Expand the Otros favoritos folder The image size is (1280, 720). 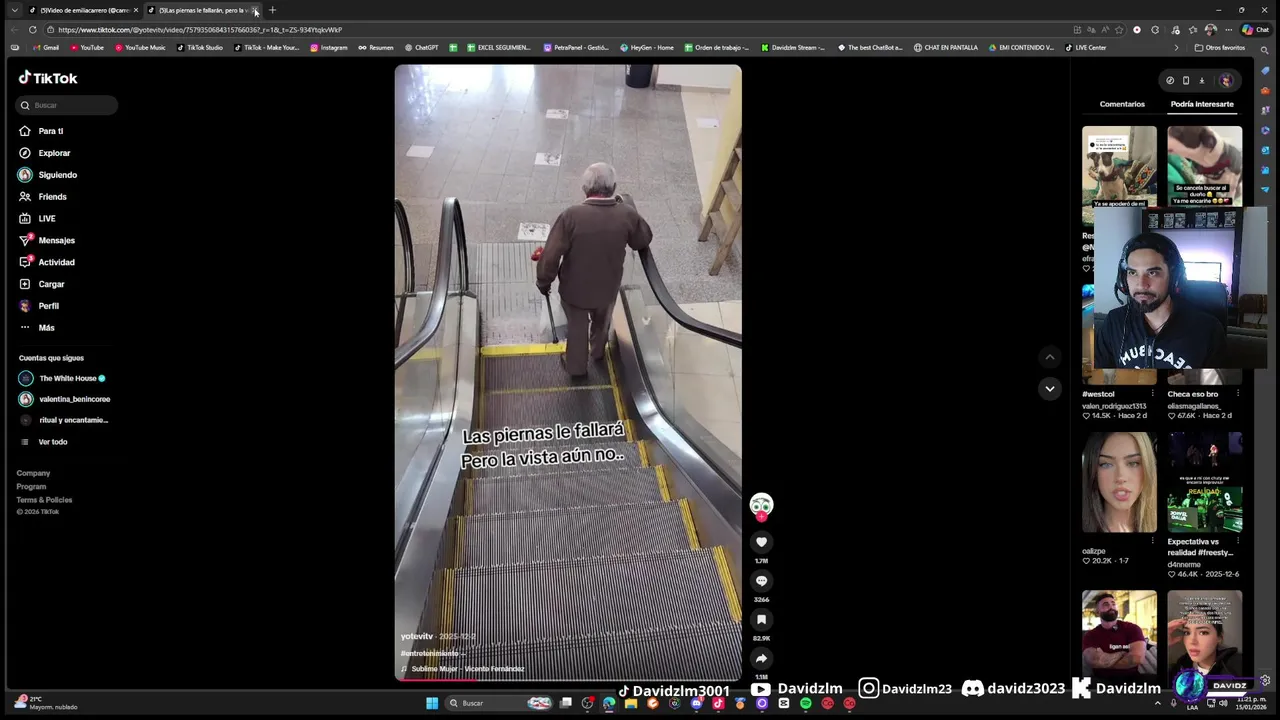pyautogui.click(x=1220, y=47)
